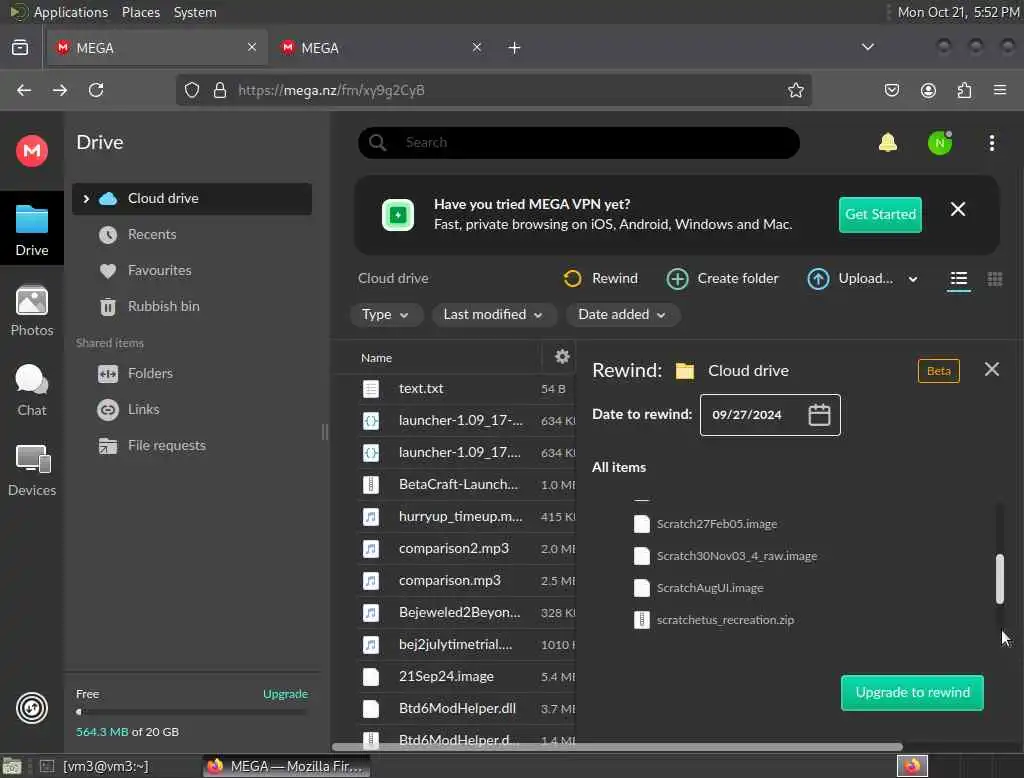
Task: Close the Rewind panel
Action: pyautogui.click(x=991, y=369)
